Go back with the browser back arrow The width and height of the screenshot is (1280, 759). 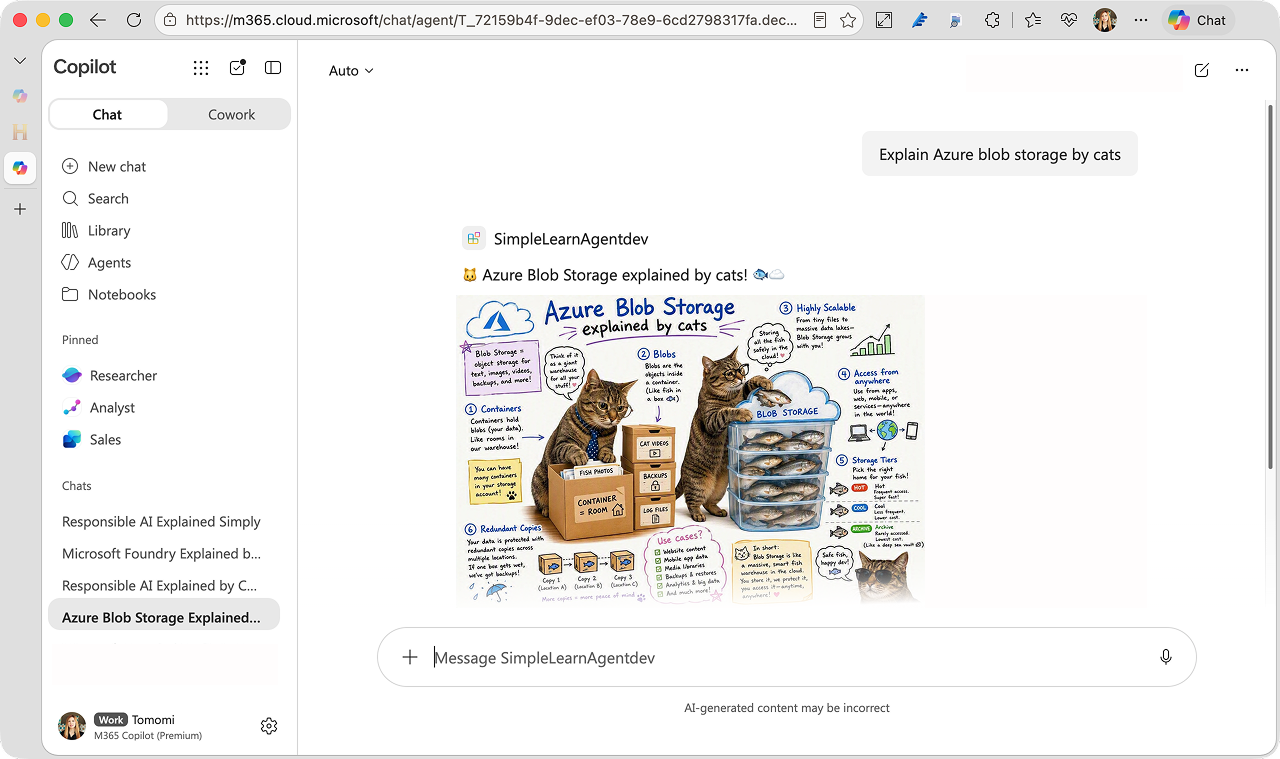[x=97, y=20]
